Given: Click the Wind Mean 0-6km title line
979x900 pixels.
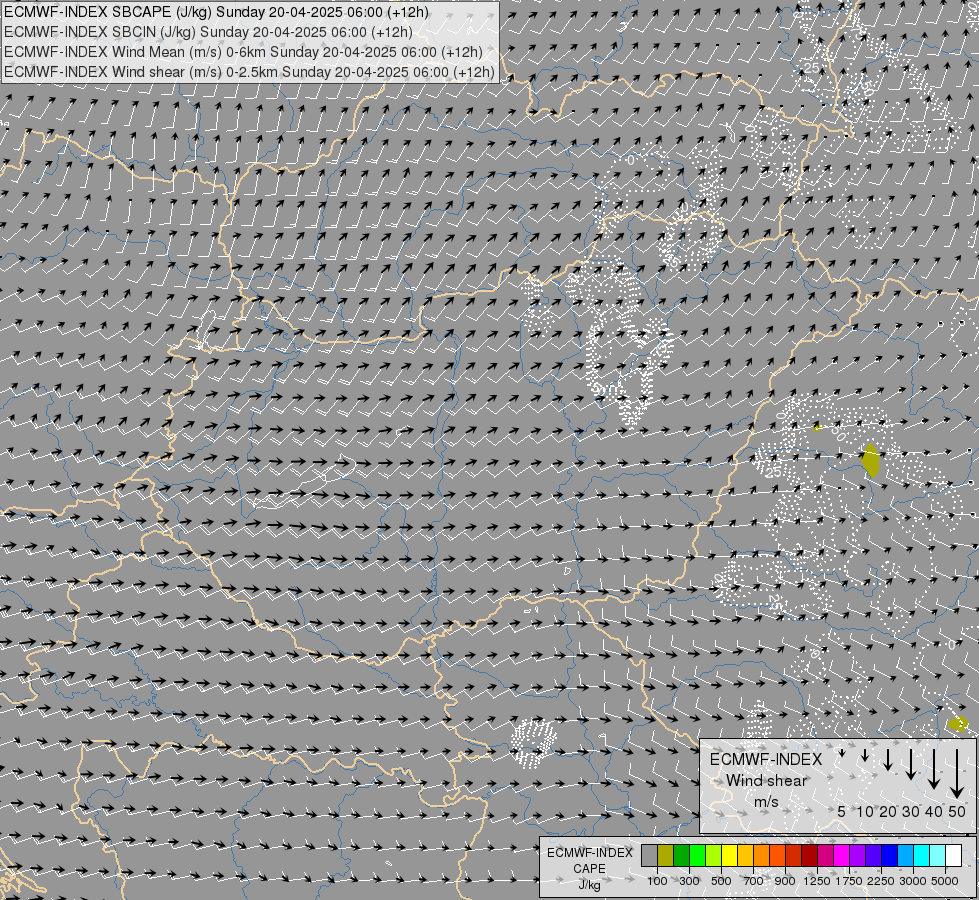Looking at the screenshot, I should (x=244, y=52).
